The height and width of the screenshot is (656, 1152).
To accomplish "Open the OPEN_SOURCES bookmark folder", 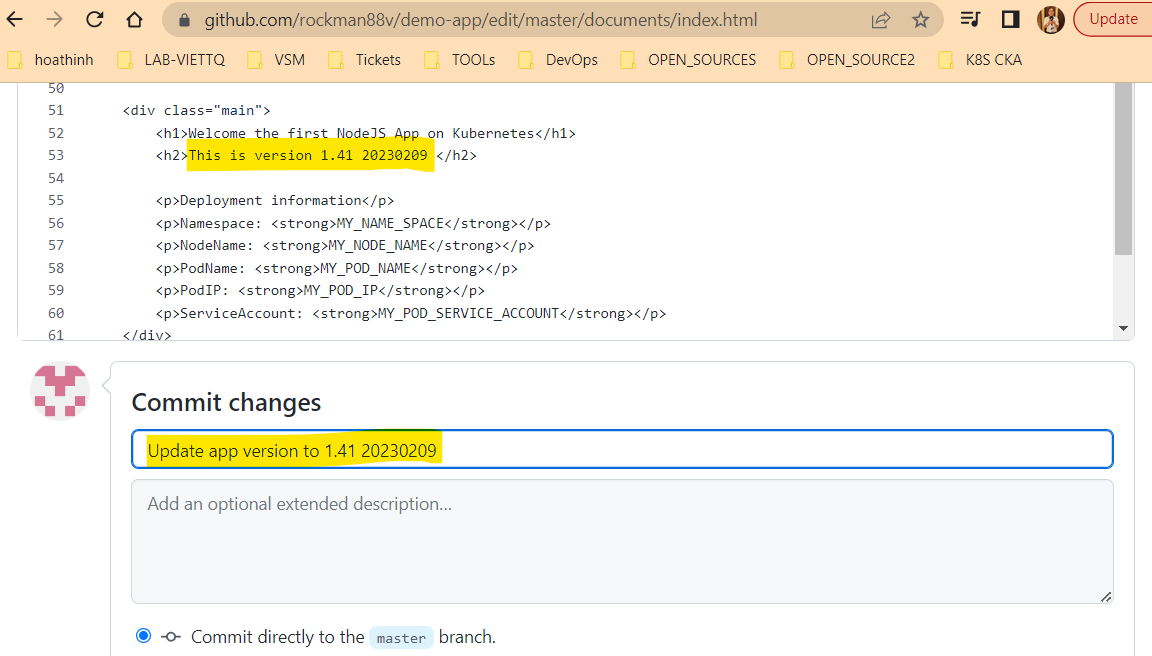I will tap(687, 60).
